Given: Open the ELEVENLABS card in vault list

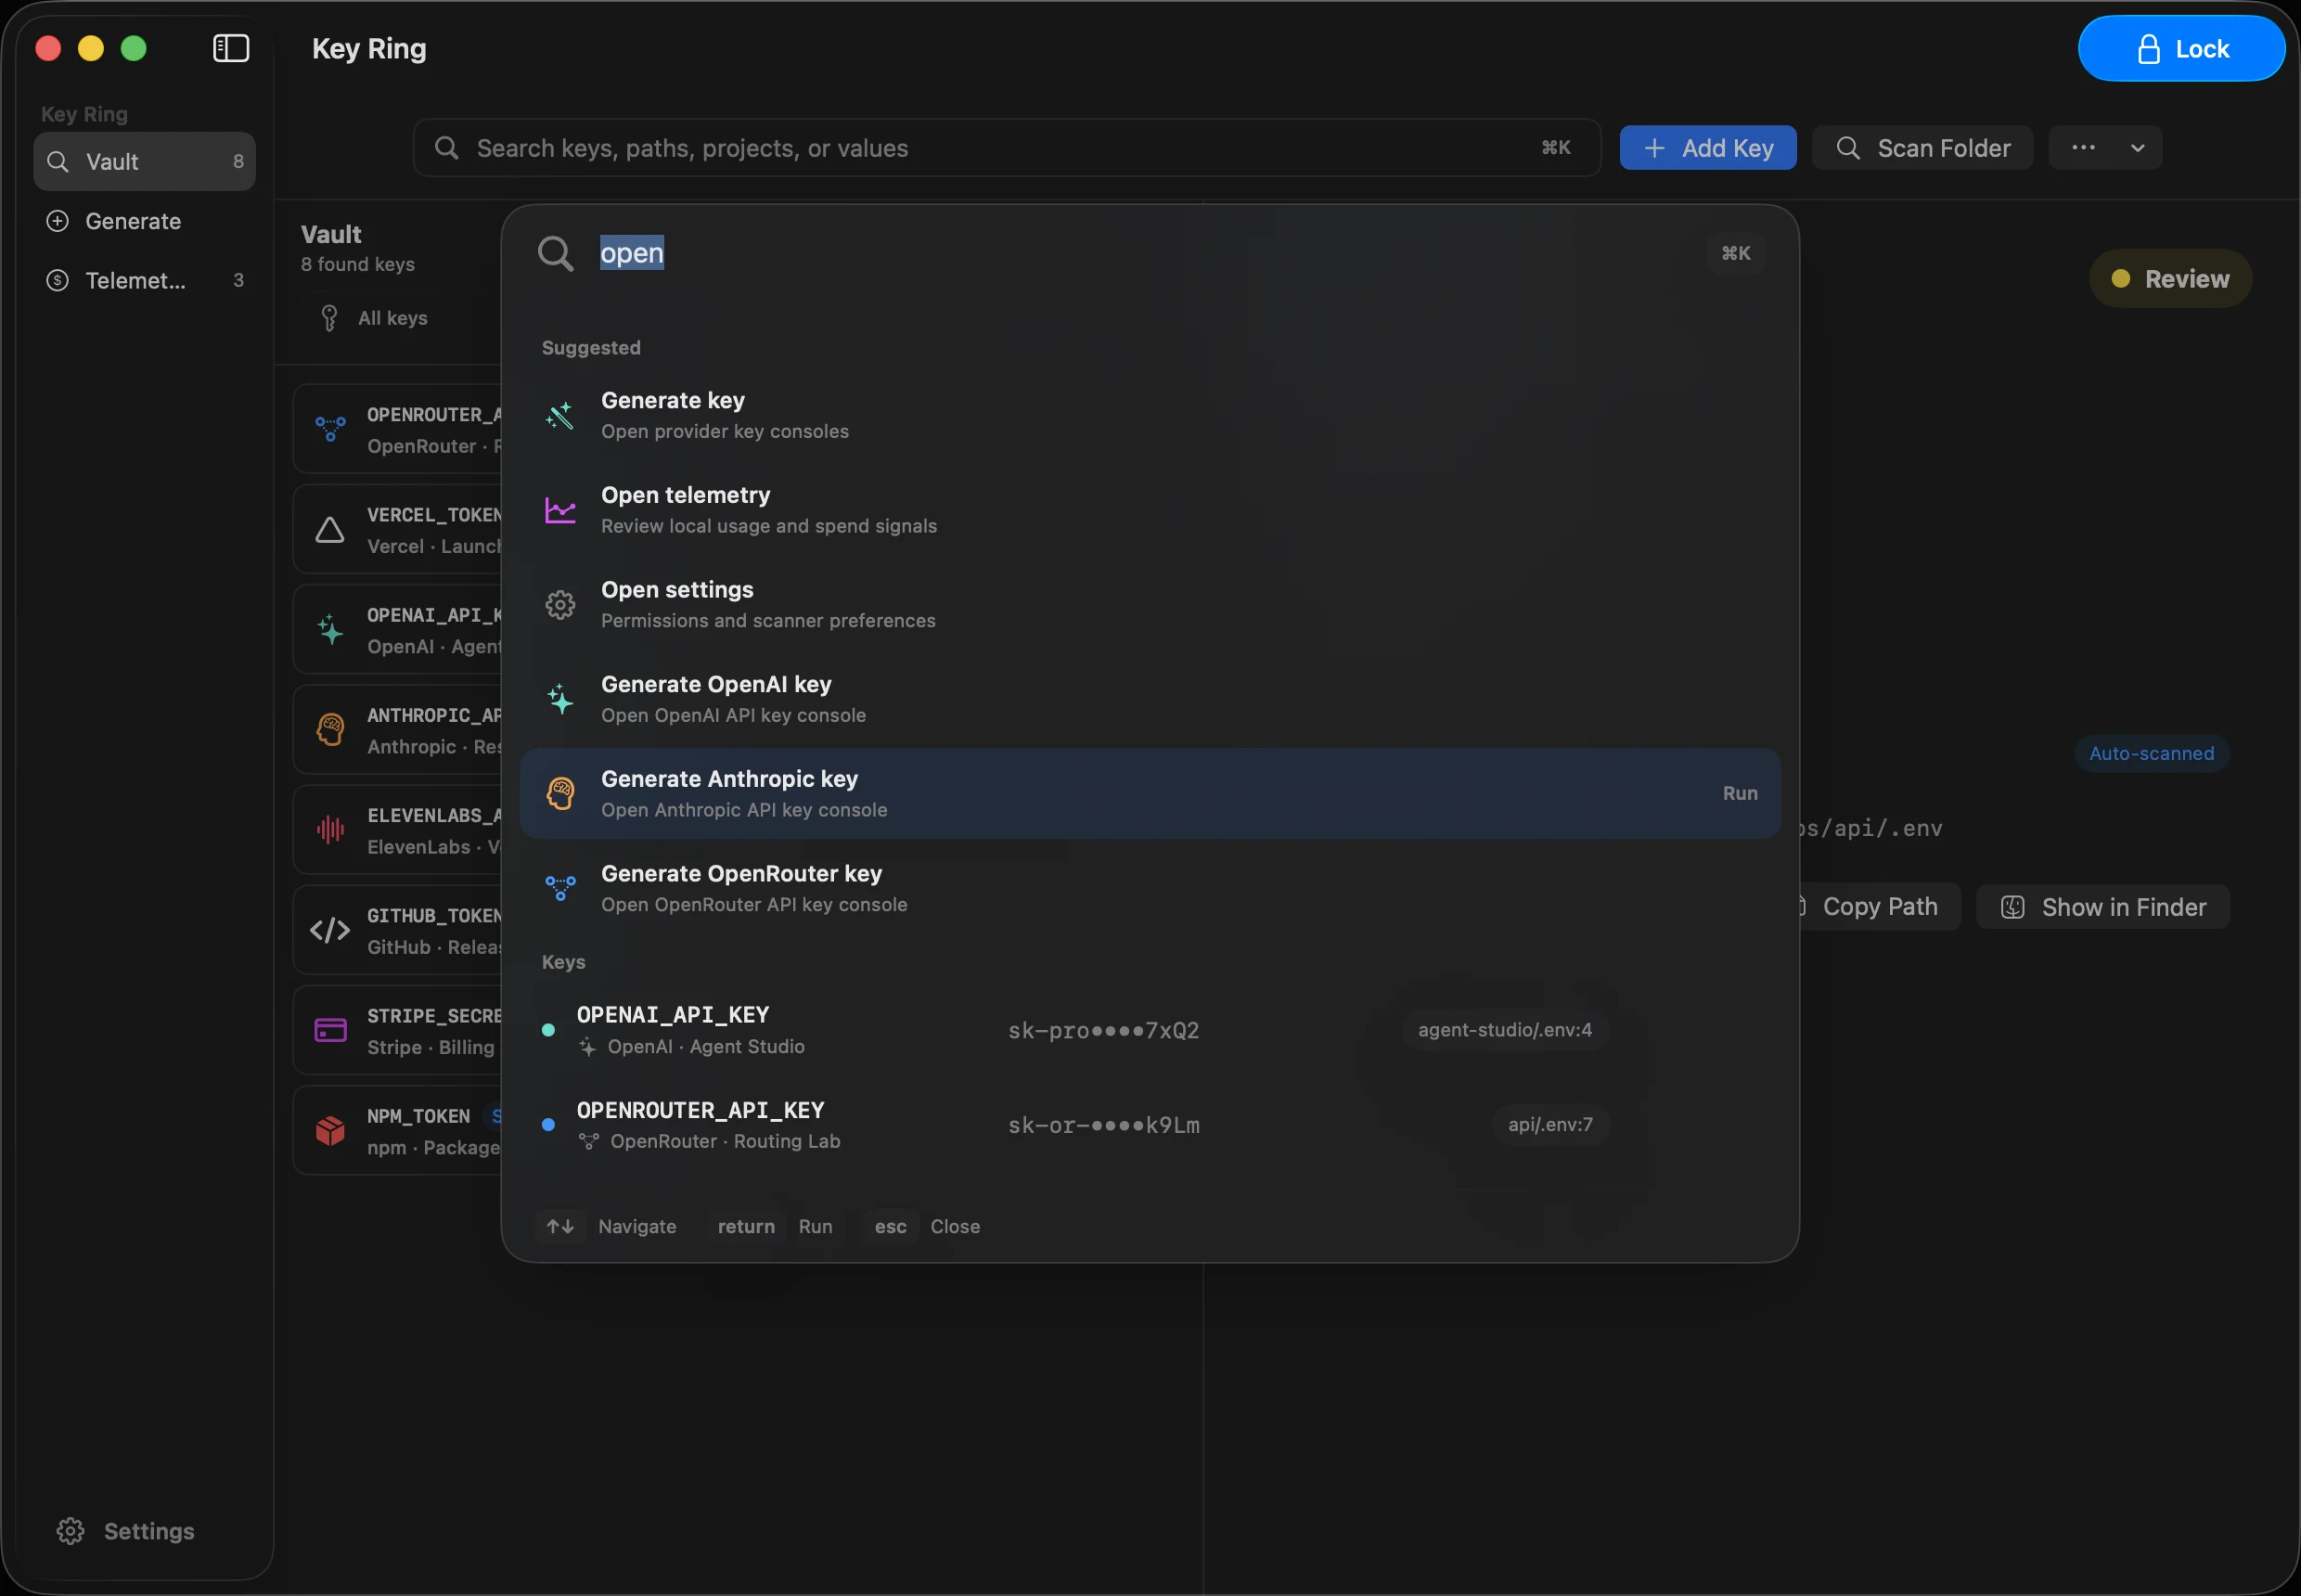Looking at the screenshot, I should point(398,829).
